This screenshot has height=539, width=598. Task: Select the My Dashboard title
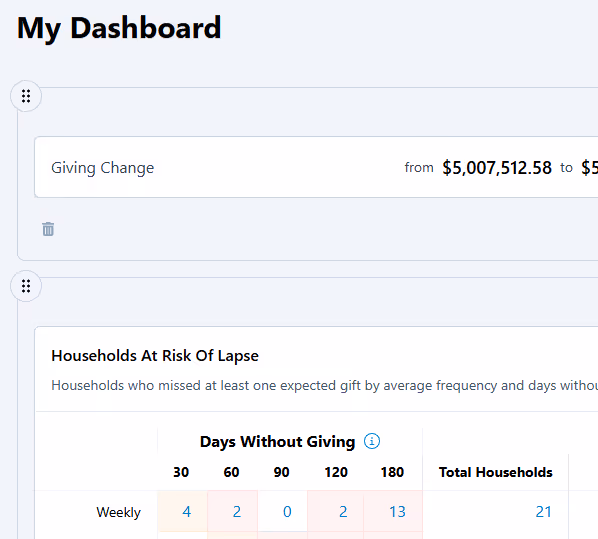[x=119, y=28]
